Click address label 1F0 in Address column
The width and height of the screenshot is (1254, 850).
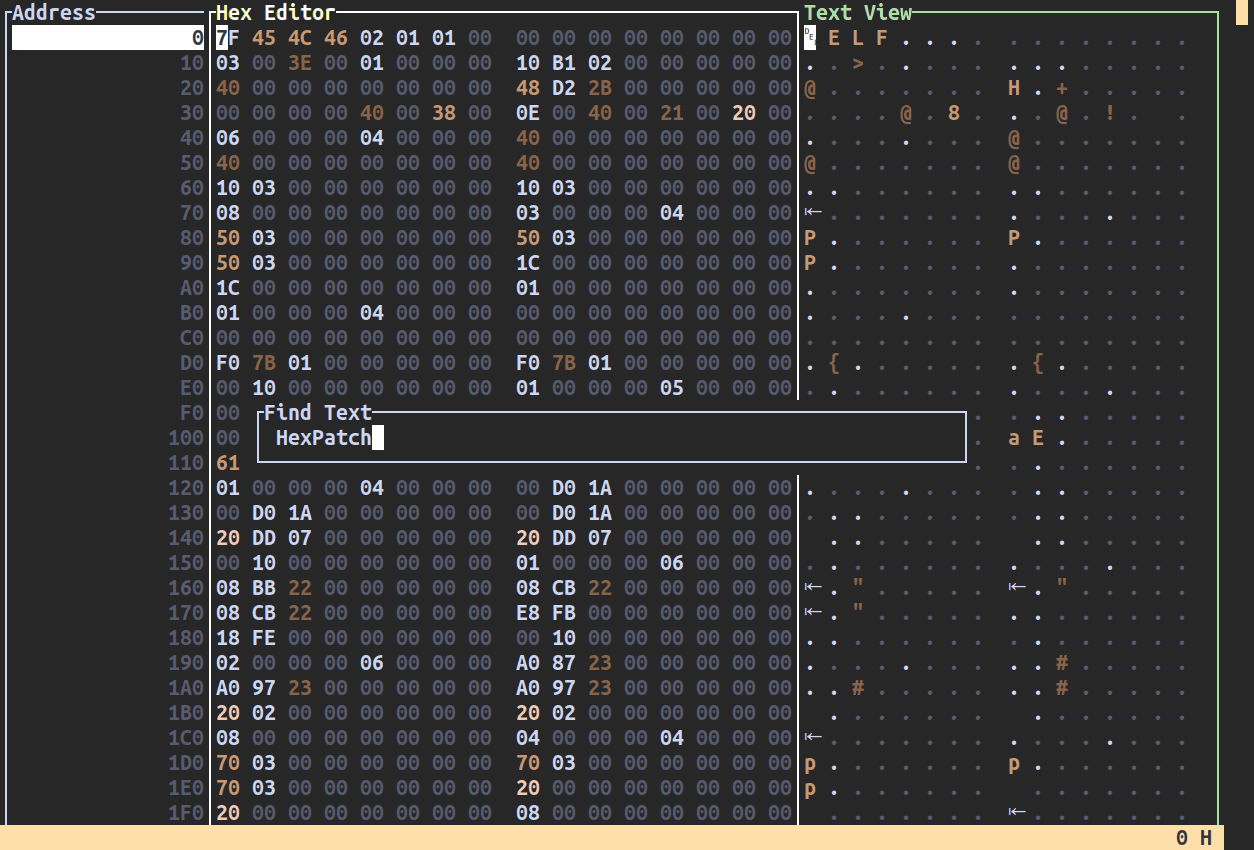pyautogui.click(x=186, y=812)
